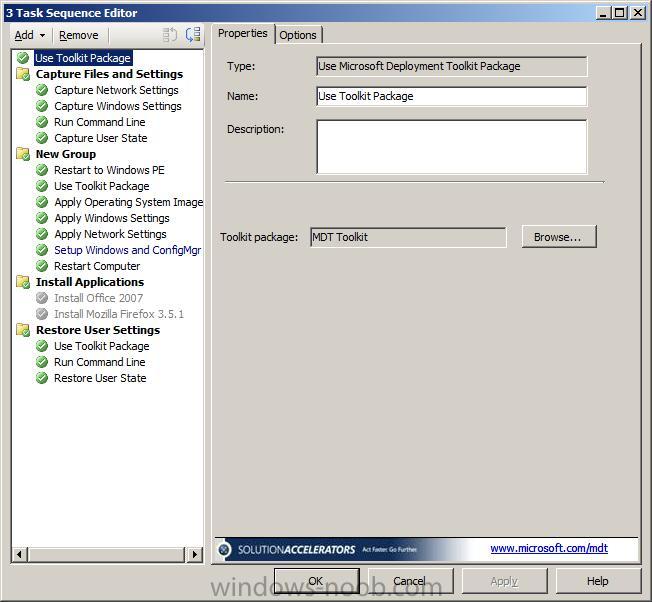Click the Install Applications folder icon
Screen dimensions: 652x602
pos(23,282)
